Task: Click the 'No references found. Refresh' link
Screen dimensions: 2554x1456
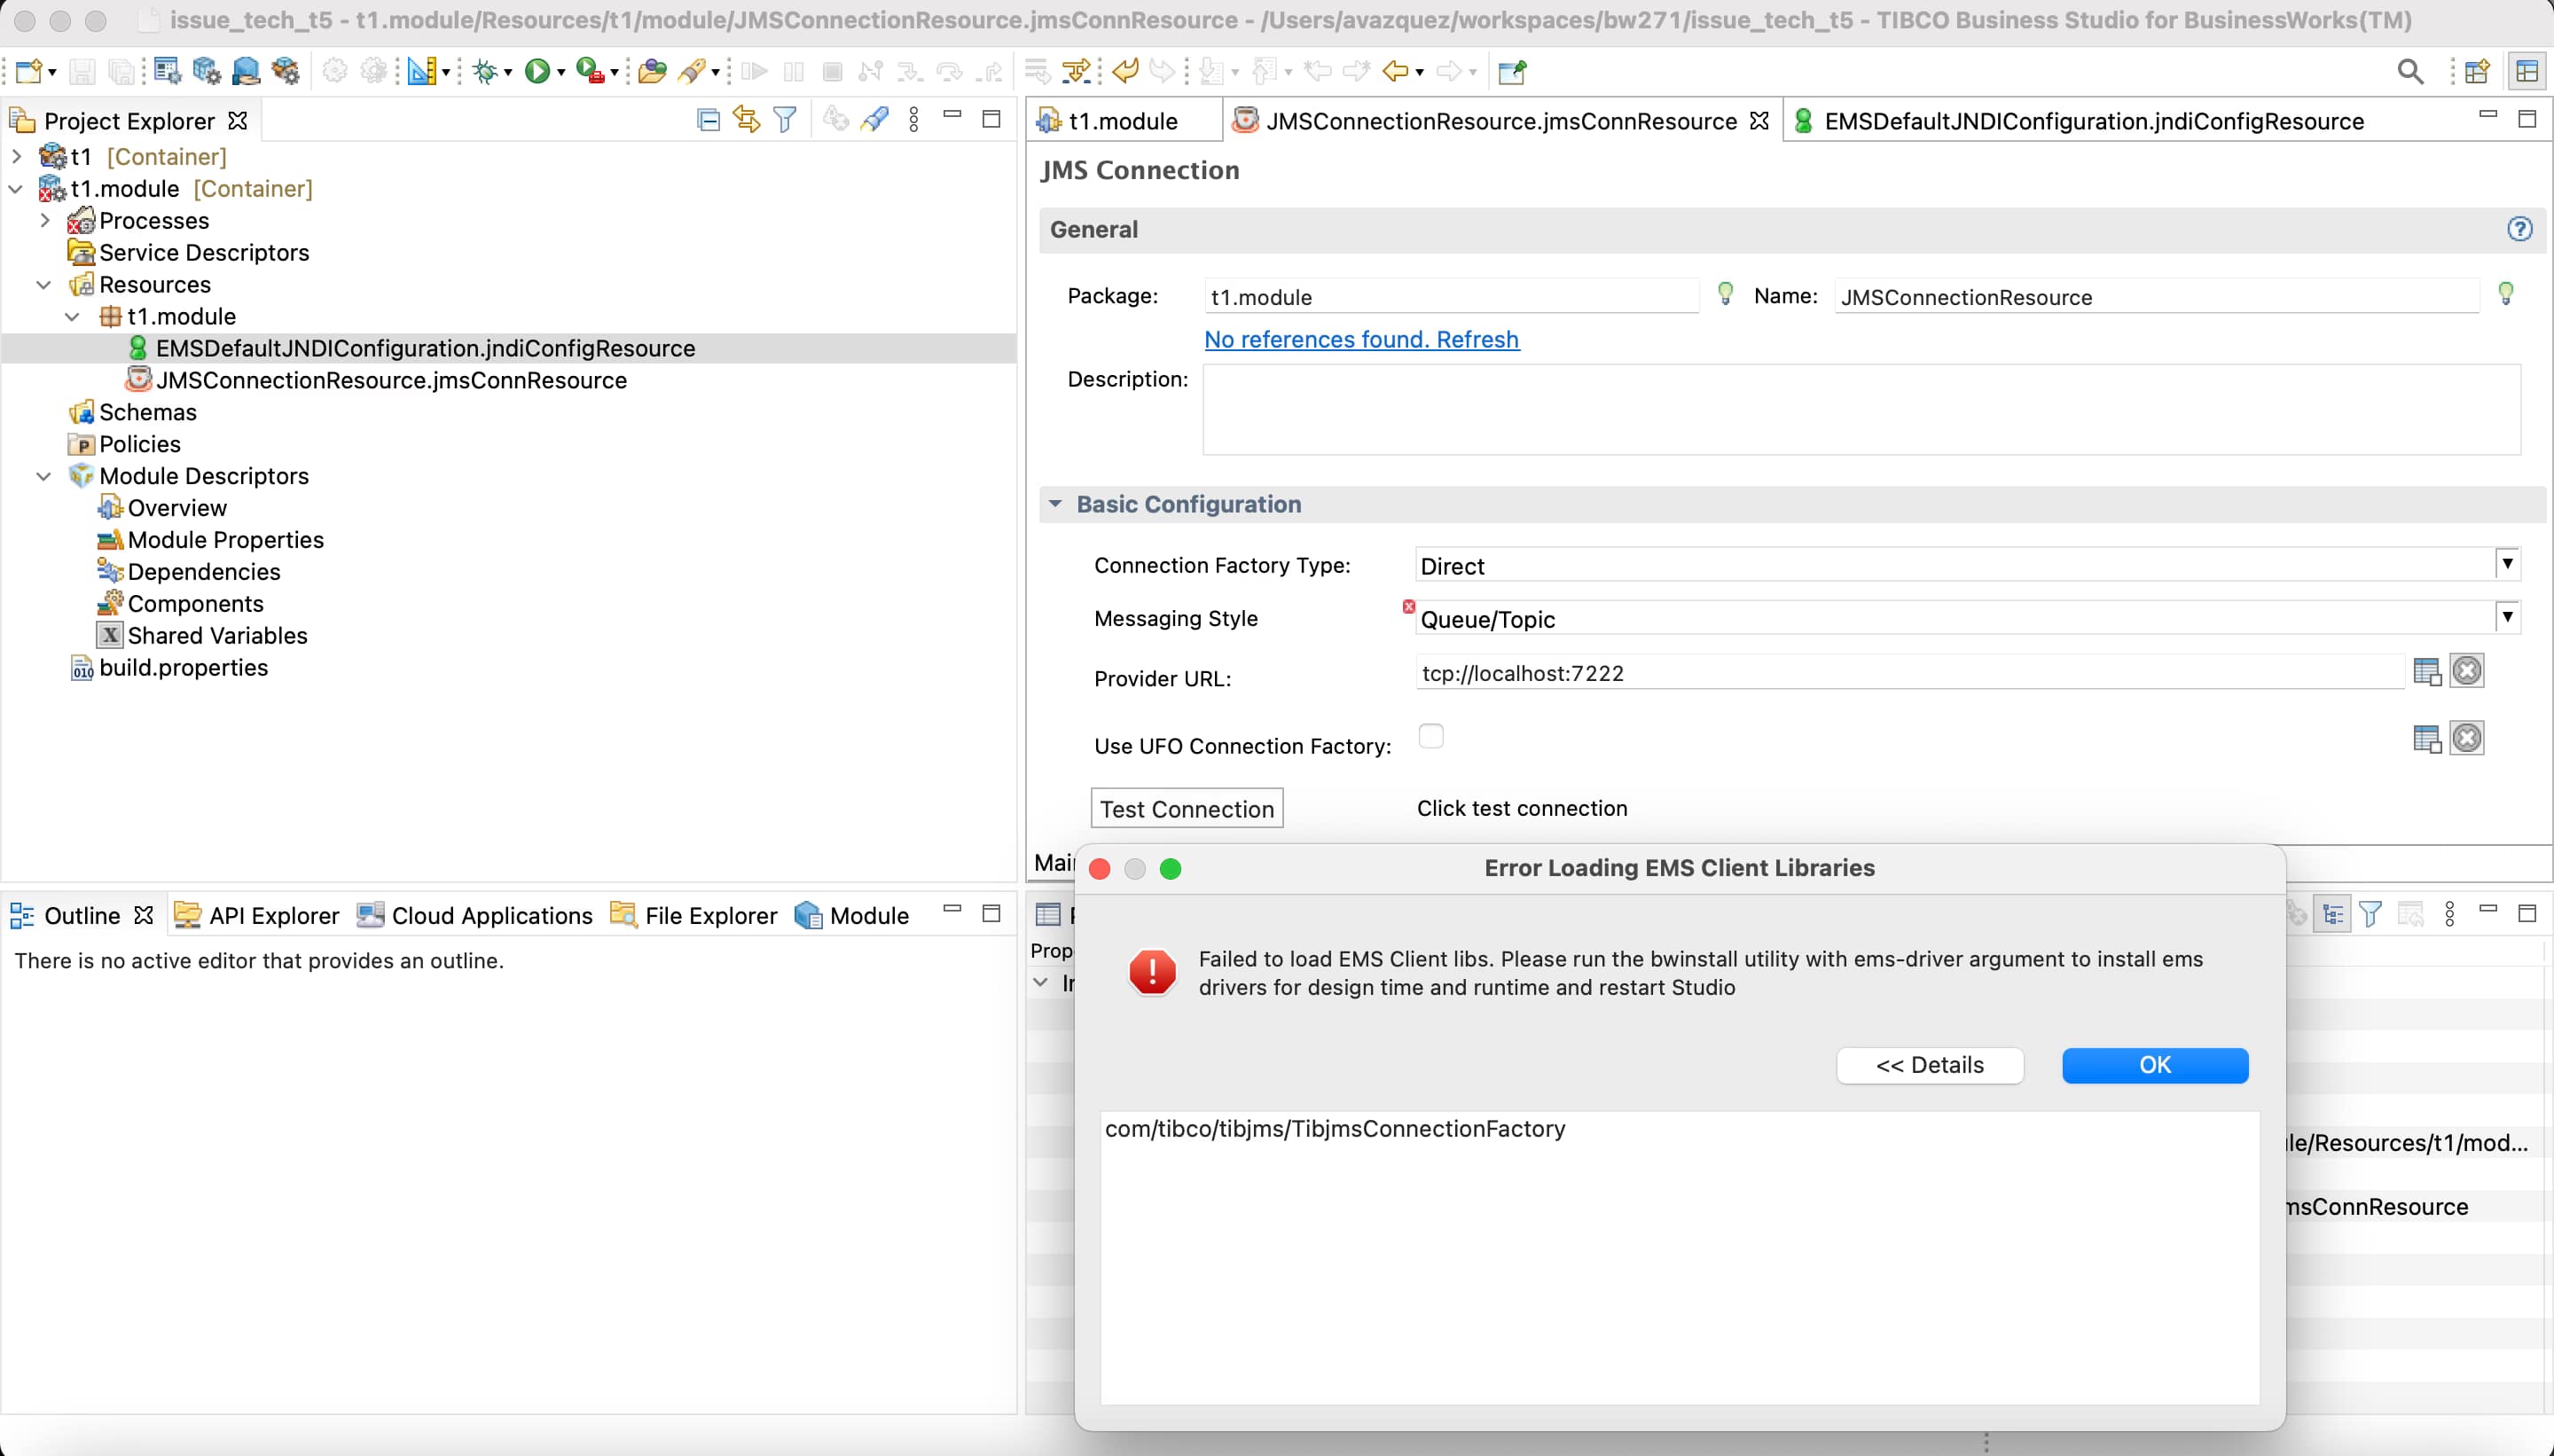Action: (x=1362, y=339)
